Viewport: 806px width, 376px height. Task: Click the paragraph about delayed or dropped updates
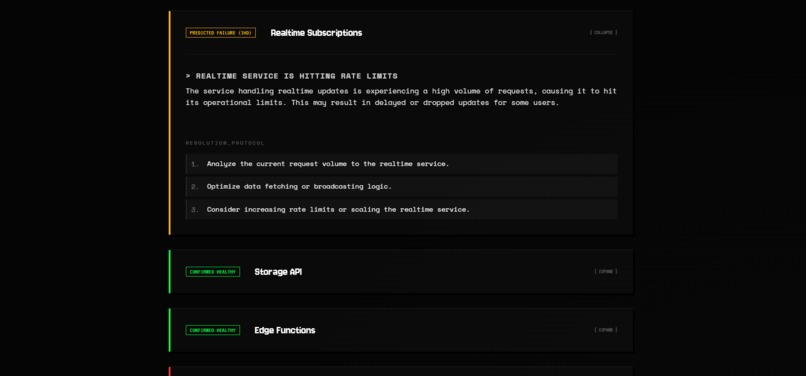coord(401,97)
